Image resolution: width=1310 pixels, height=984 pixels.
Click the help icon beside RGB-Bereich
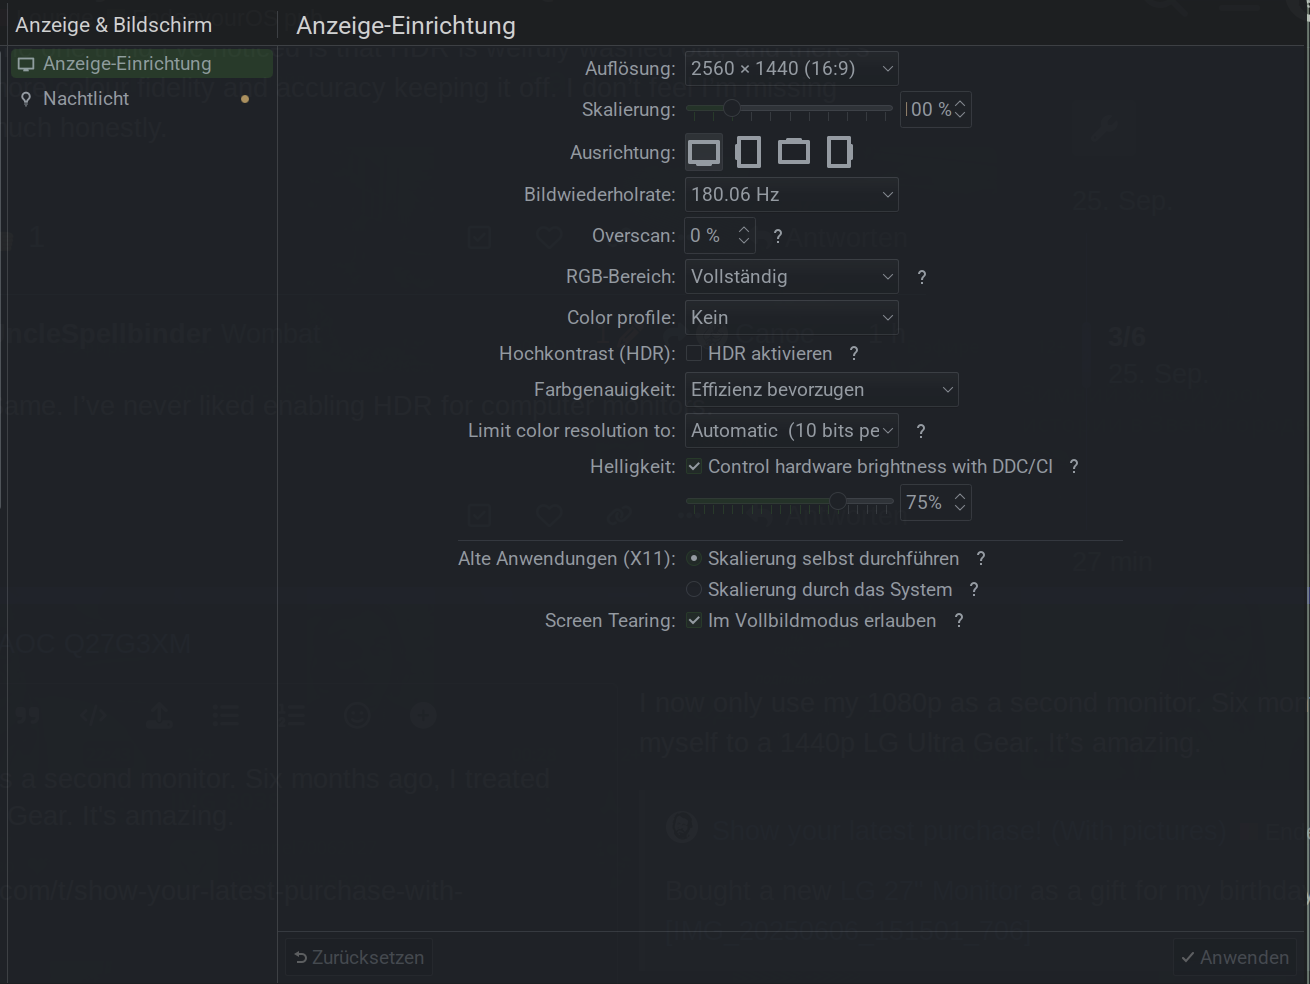click(921, 277)
